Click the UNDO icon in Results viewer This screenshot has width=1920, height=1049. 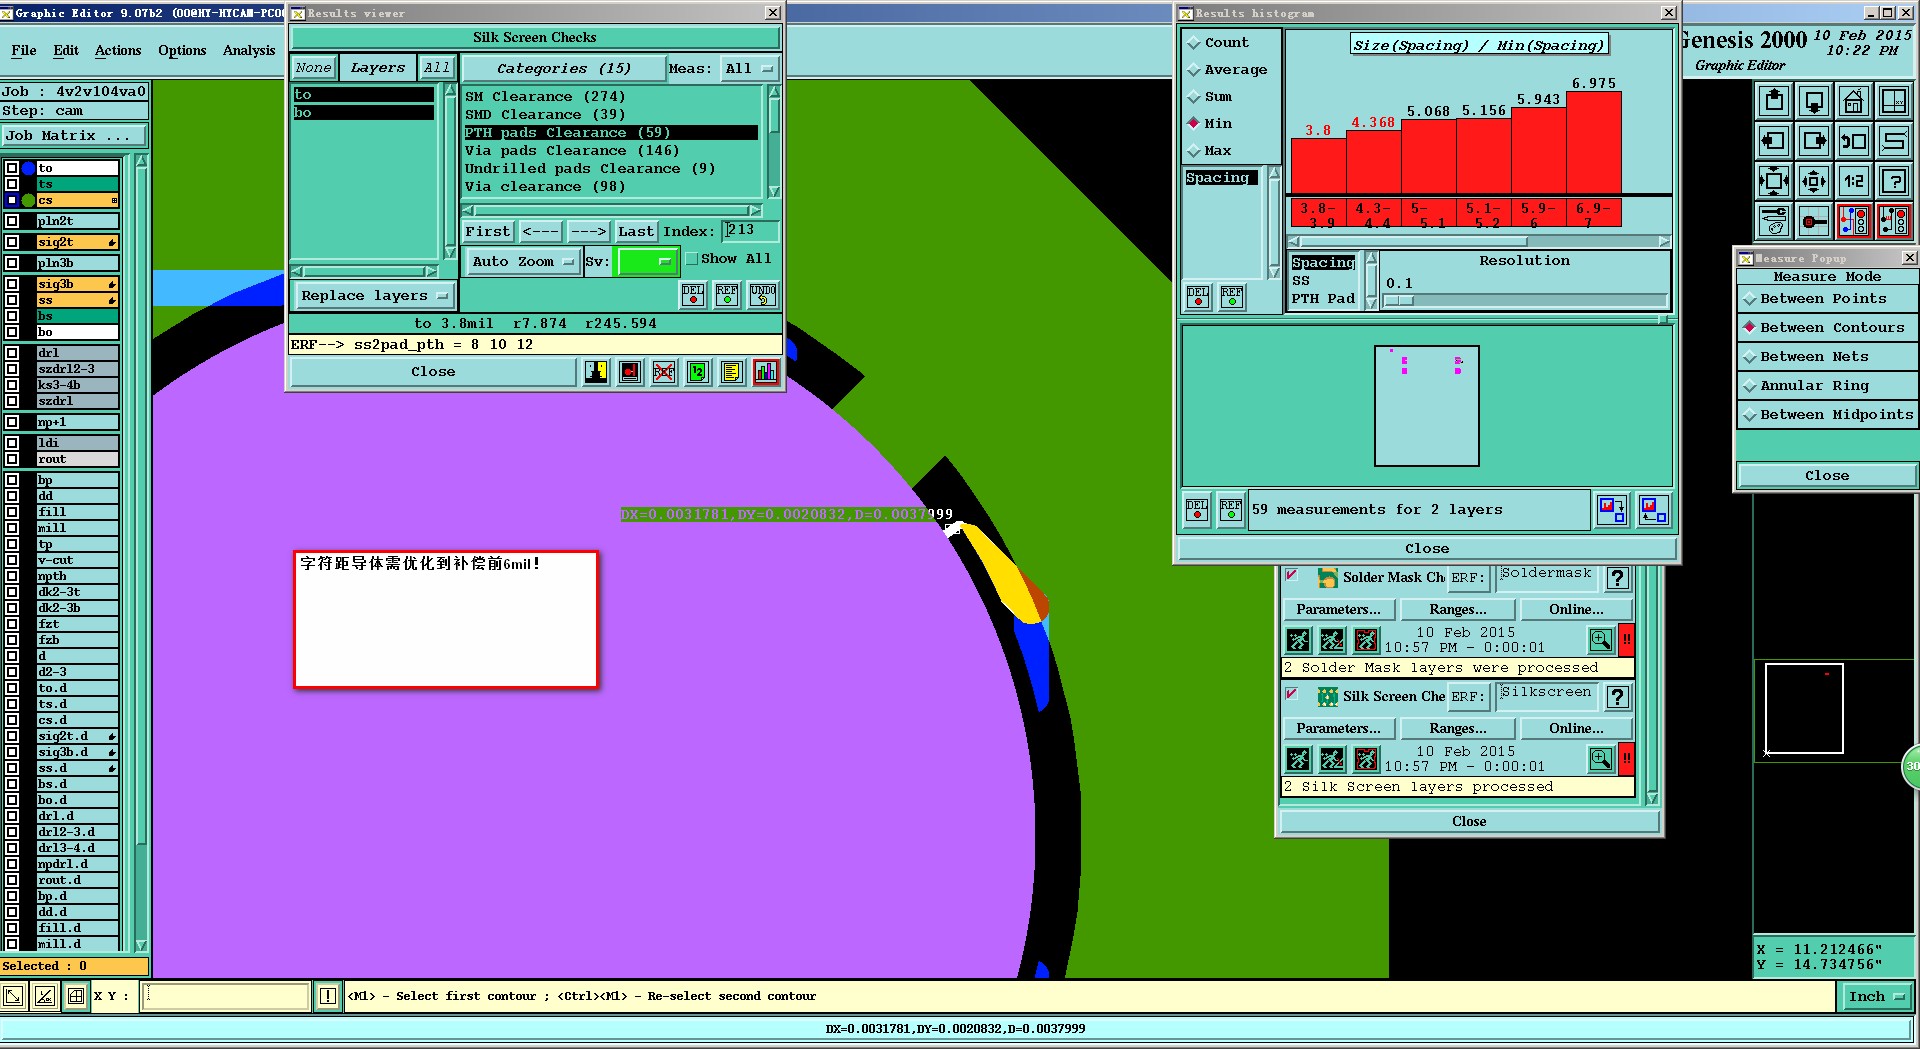(x=763, y=295)
